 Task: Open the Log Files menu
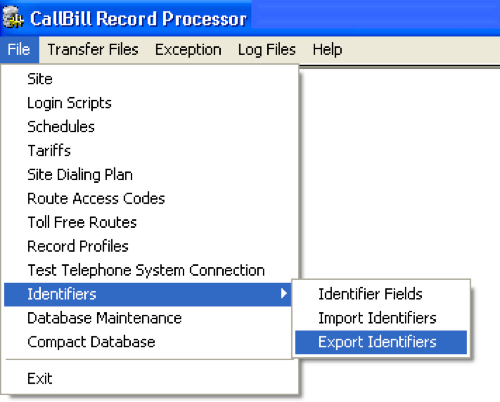pyautogui.click(x=267, y=50)
